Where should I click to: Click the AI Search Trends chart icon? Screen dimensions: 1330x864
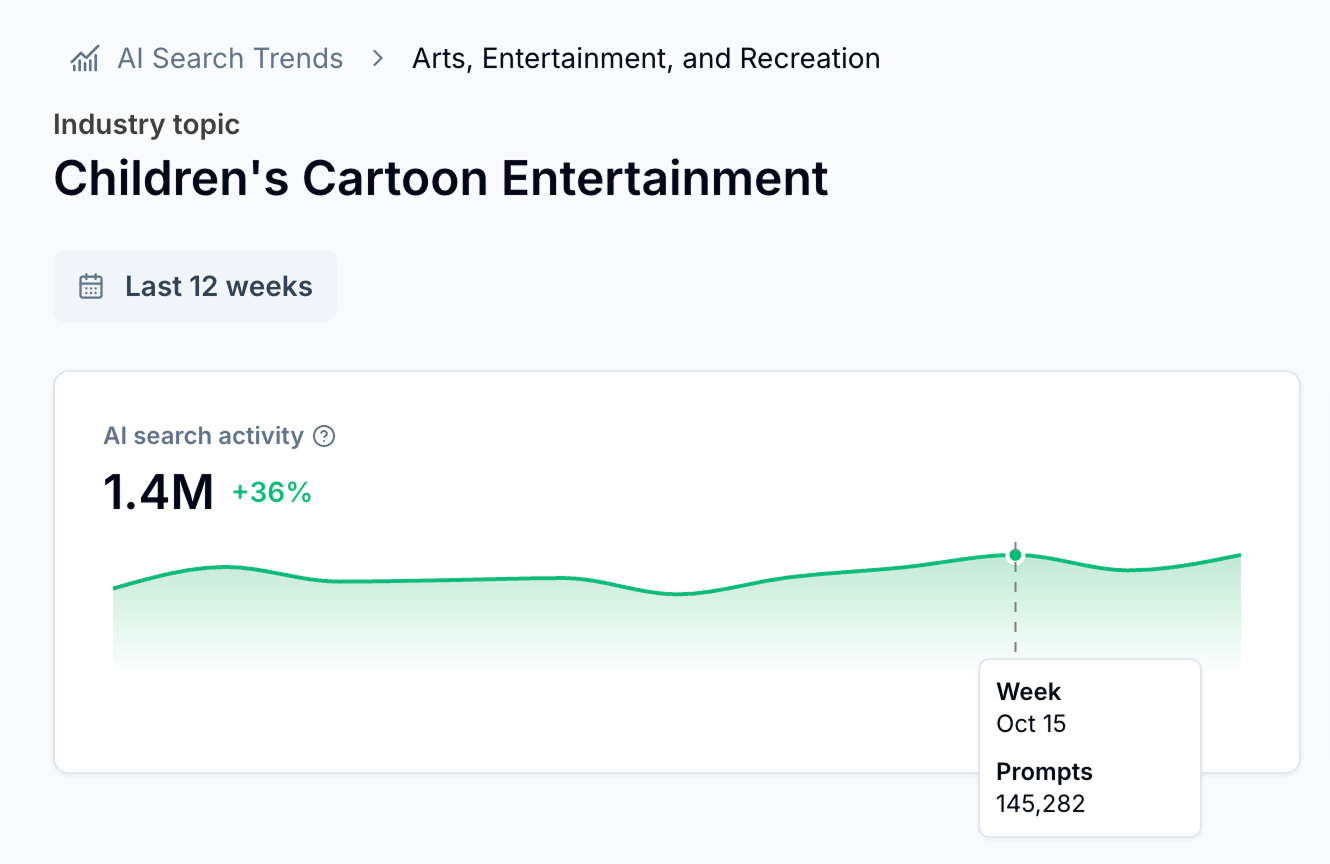[85, 59]
